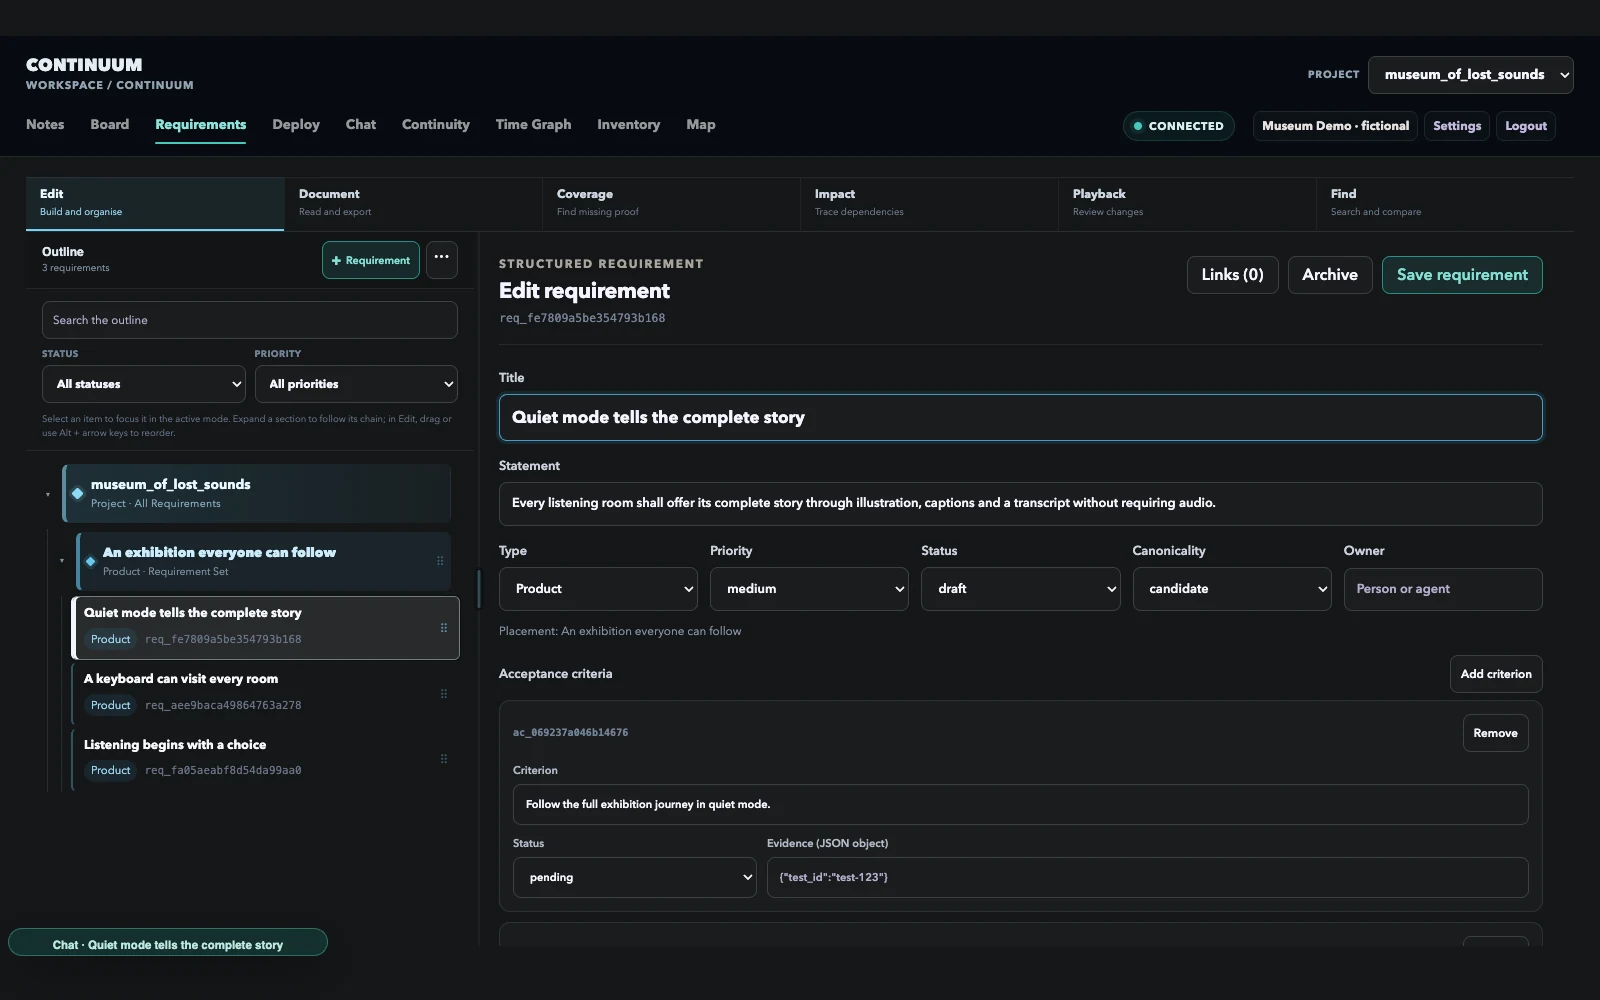Open the Continuity tab
Viewport: 1600px width, 1000px height.
(436, 125)
